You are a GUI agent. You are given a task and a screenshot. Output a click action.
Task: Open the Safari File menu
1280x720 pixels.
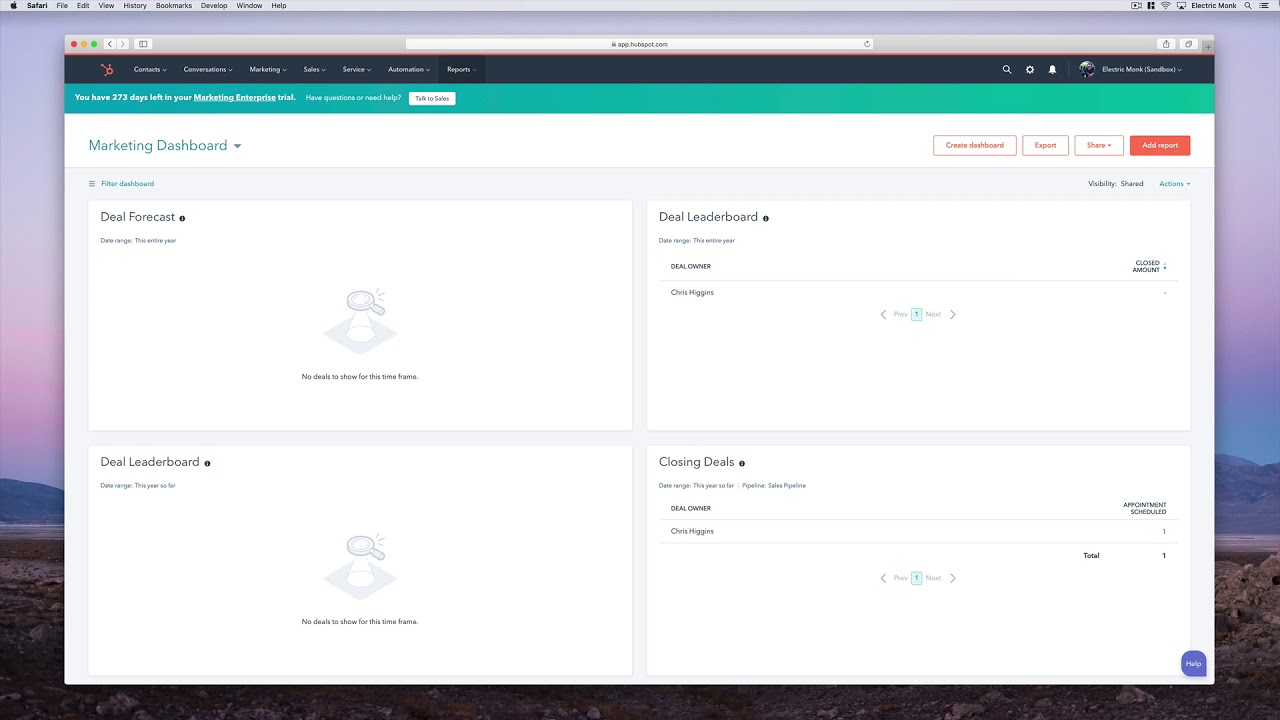pos(62,5)
